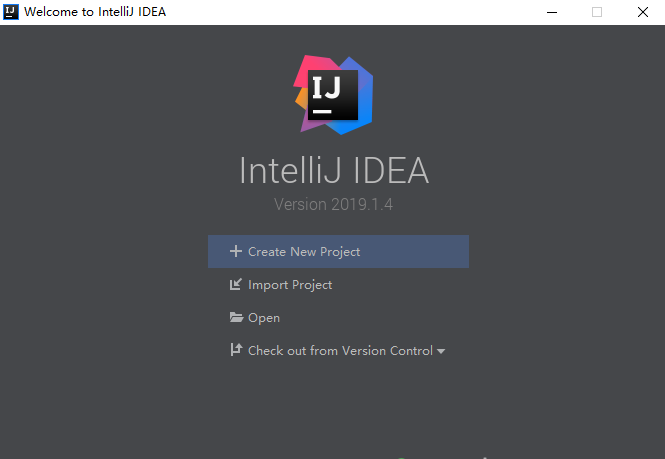Click the disabled maximize window button
The image size is (665, 459).
(x=597, y=12)
